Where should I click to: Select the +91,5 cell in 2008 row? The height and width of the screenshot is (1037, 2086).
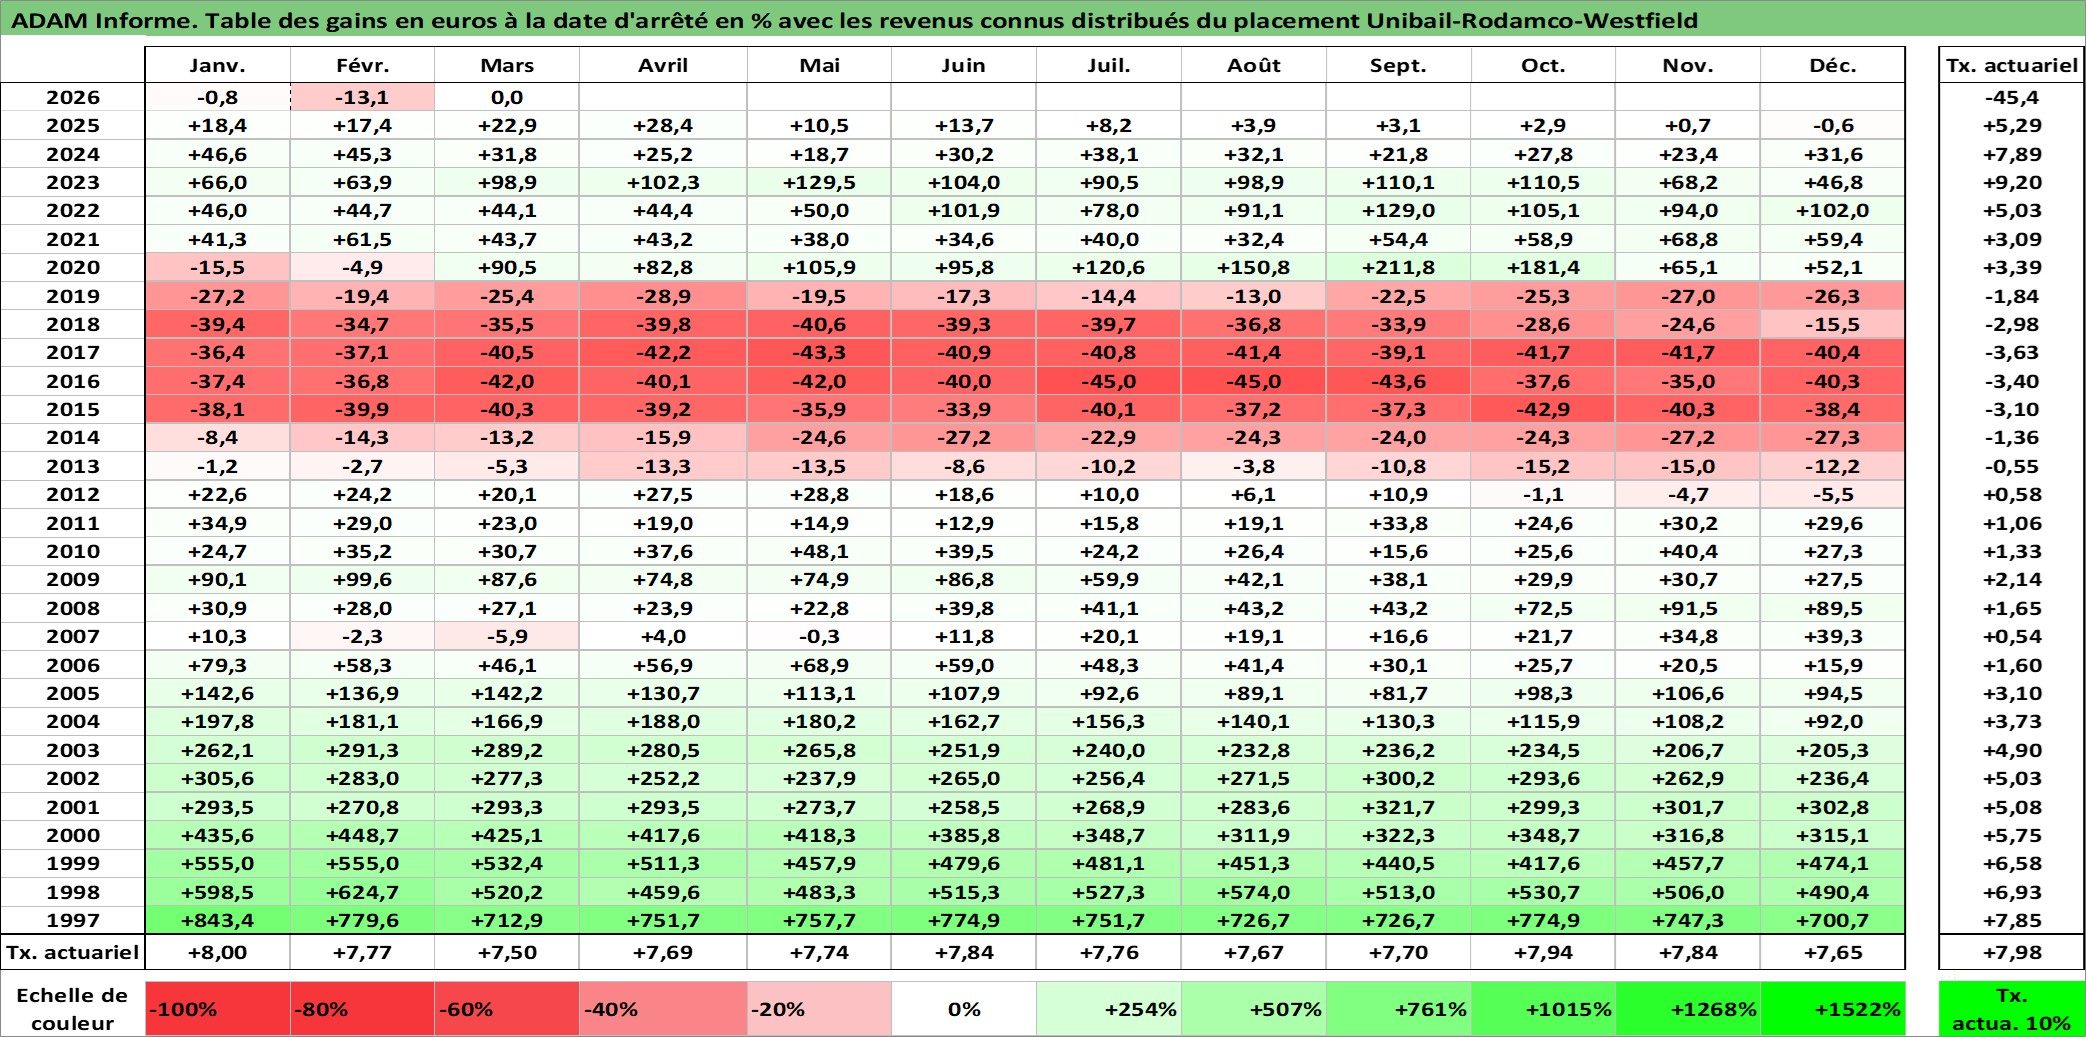tap(1688, 608)
